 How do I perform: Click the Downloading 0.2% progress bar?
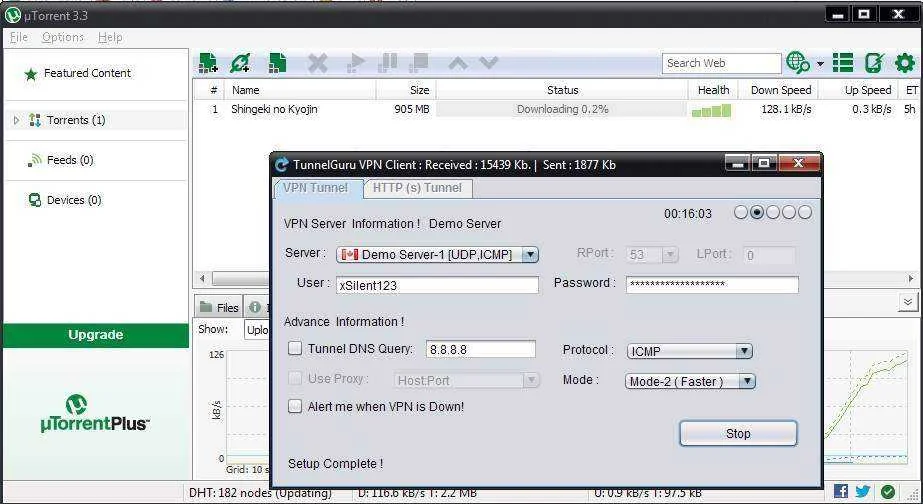click(x=562, y=110)
